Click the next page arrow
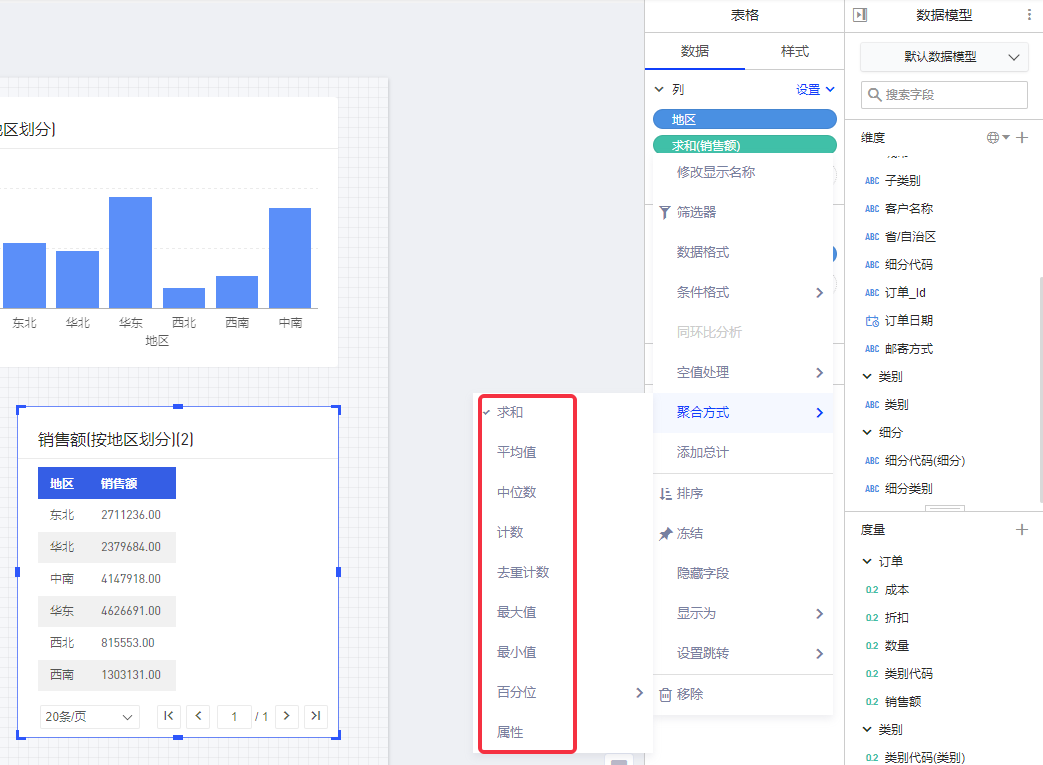The image size is (1043, 765). click(287, 716)
